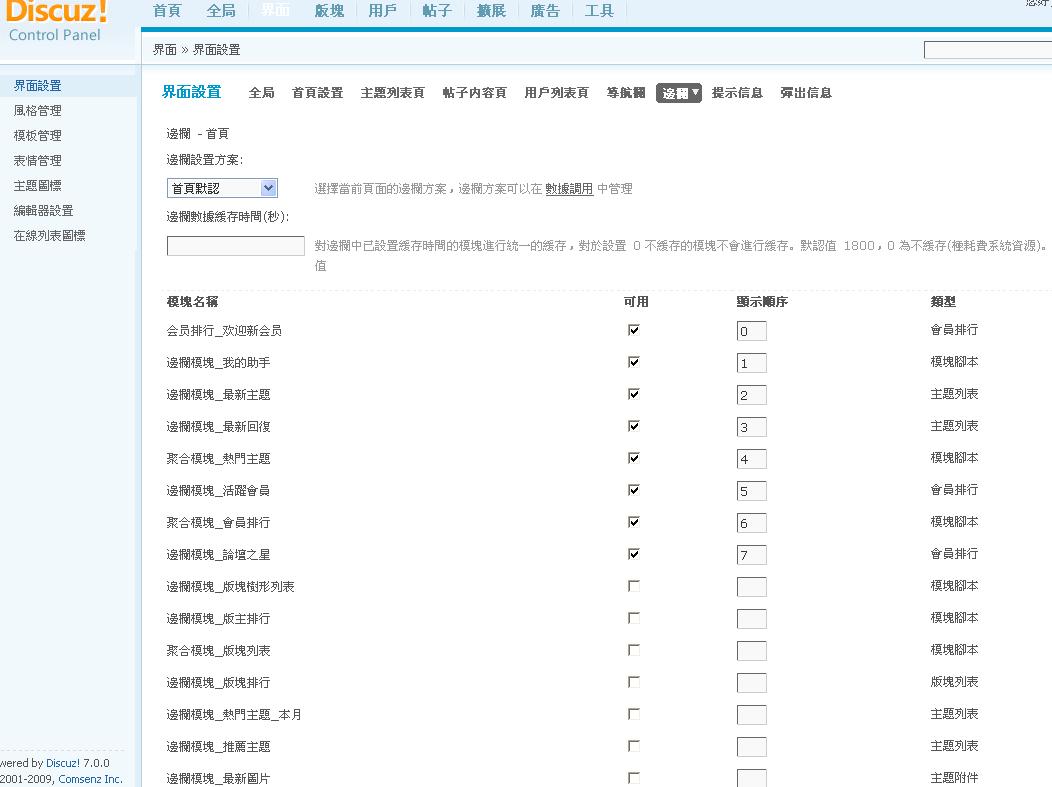1052x787 pixels.
Task: Select 風格管理 in the left sidebar
Action: coord(38,111)
